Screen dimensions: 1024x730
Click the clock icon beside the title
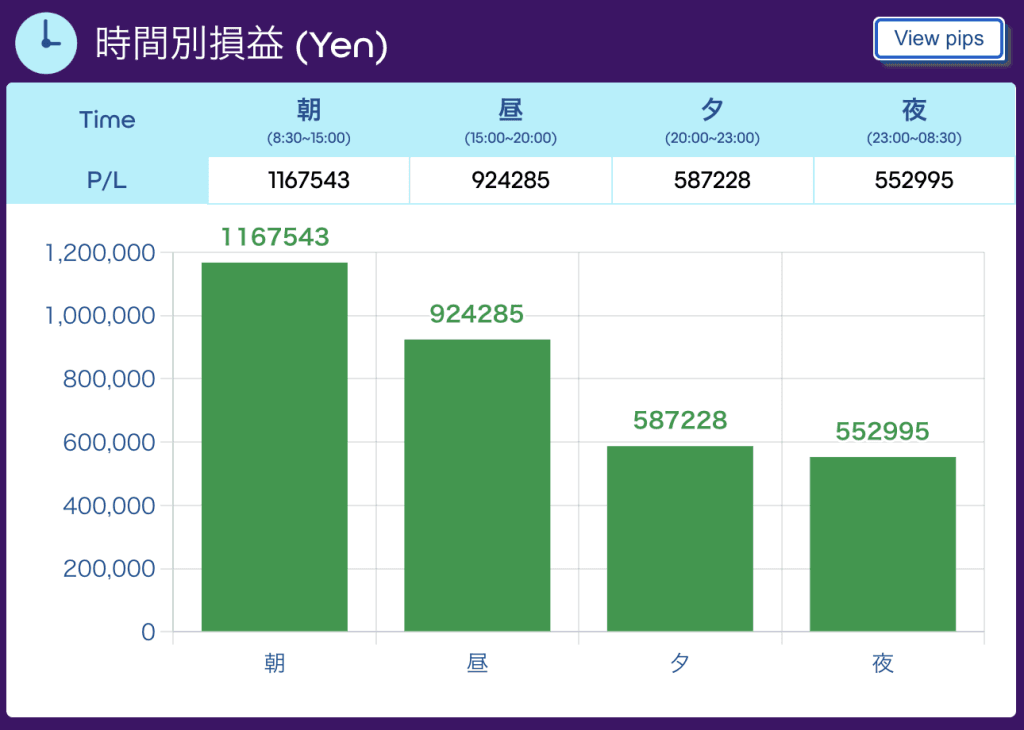pyautogui.click(x=46, y=42)
